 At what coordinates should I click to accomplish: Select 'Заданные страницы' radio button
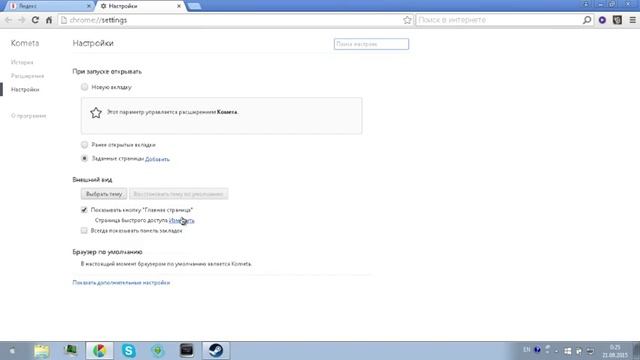click(x=84, y=158)
